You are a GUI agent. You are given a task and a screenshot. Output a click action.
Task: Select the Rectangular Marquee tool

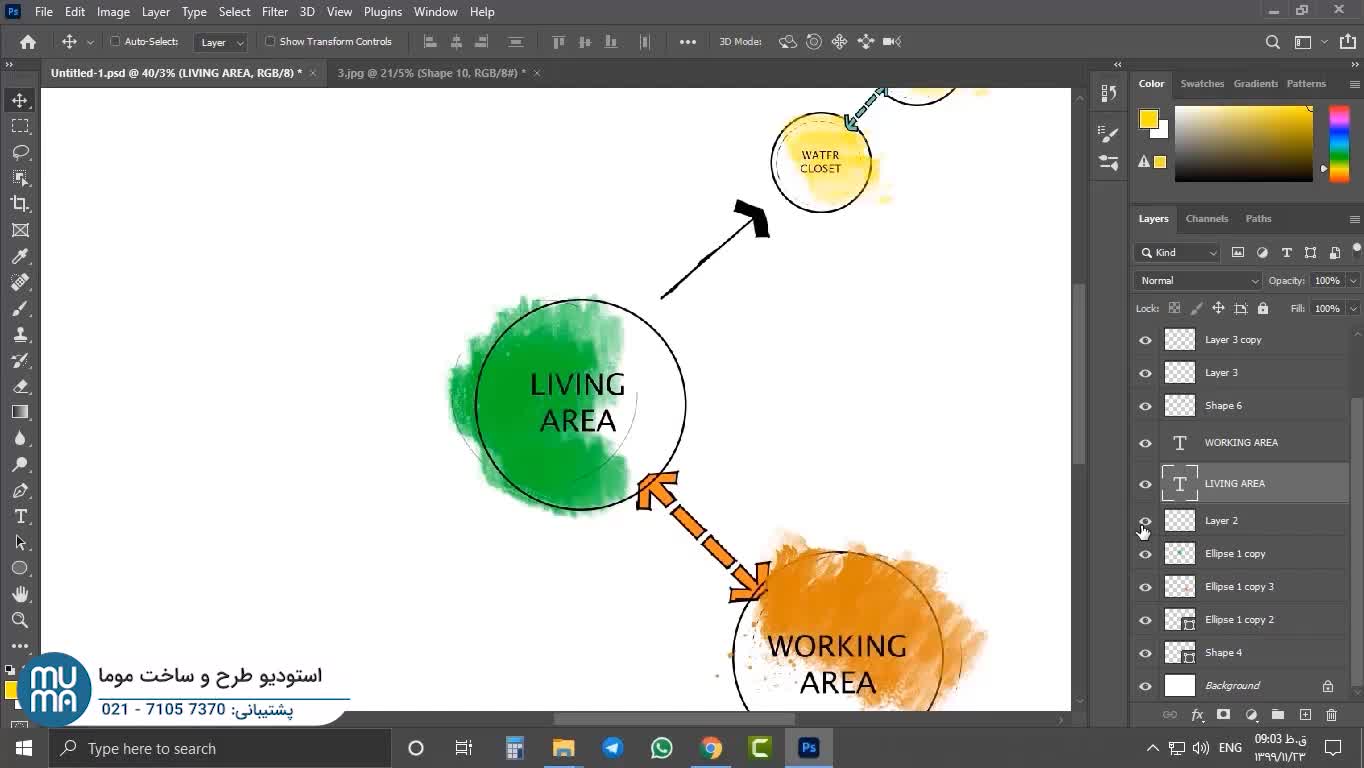(20, 126)
